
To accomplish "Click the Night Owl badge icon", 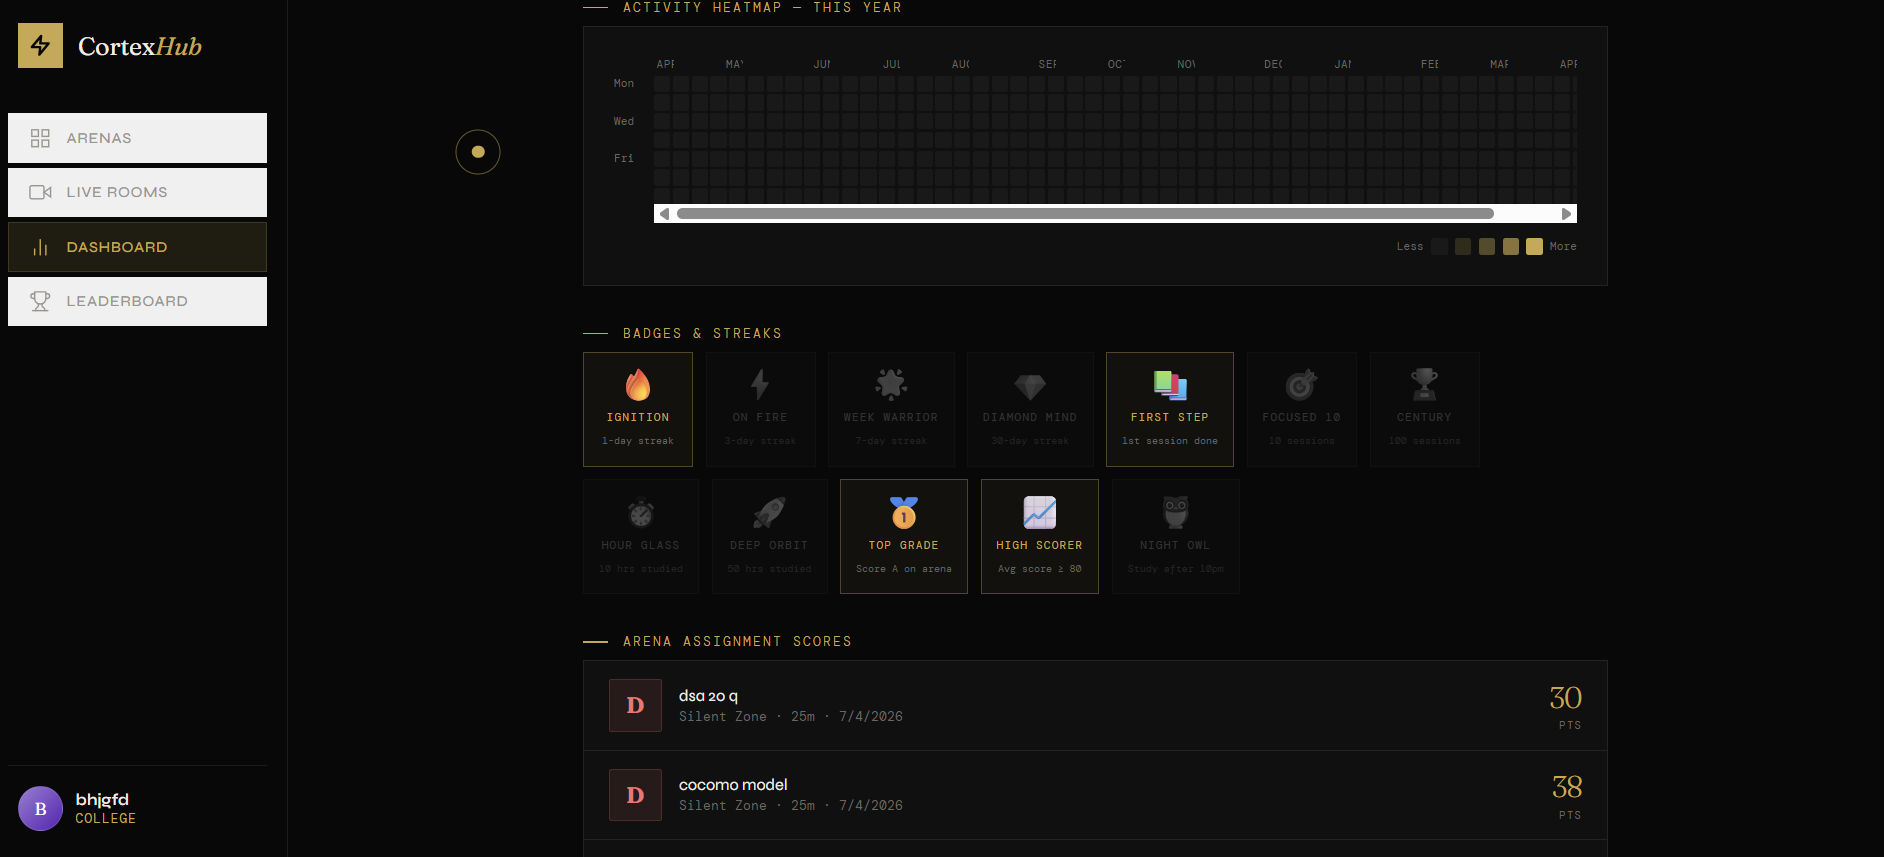I will (x=1176, y=513).
